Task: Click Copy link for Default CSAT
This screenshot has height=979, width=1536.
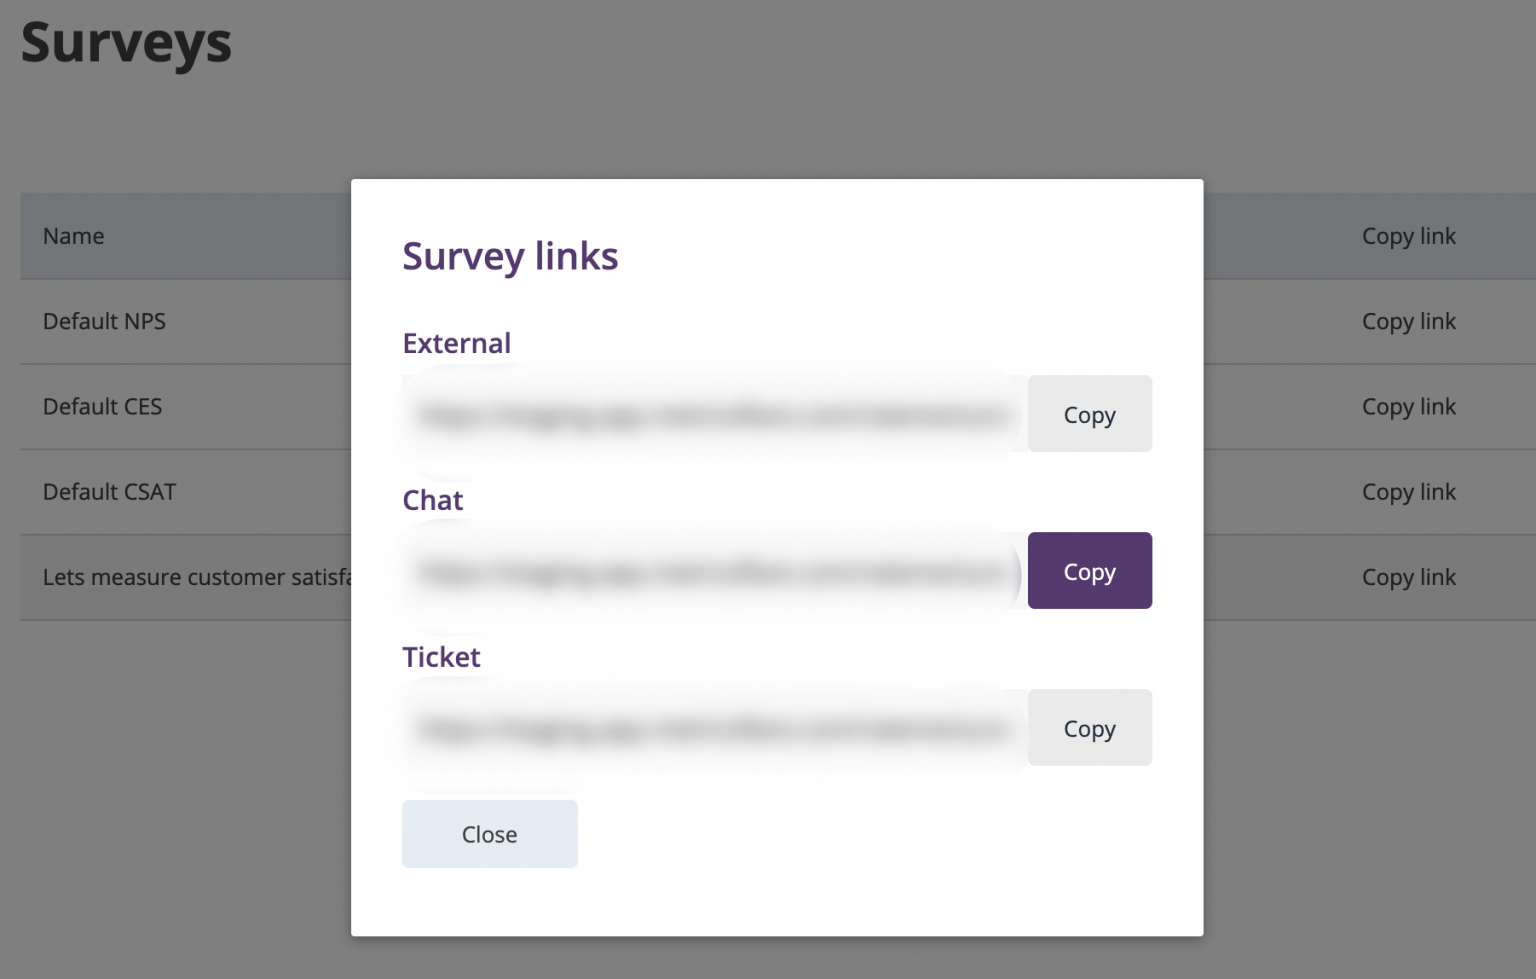Action: (x=1409, y=491)
